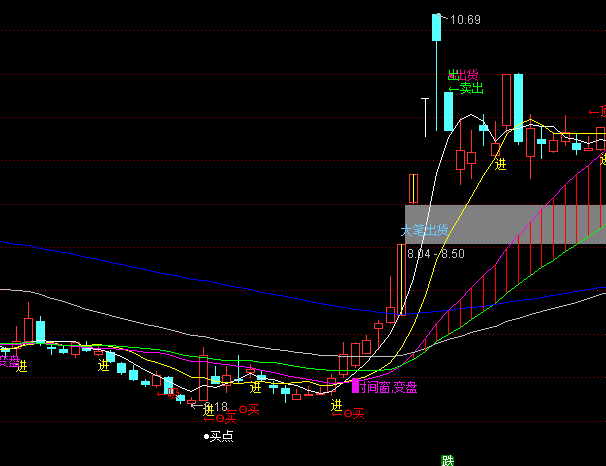Click the red 买 marker below 时间窗
Image resolution: width=606 pixels, height=466 pixels.
click(x=353, y=412)
